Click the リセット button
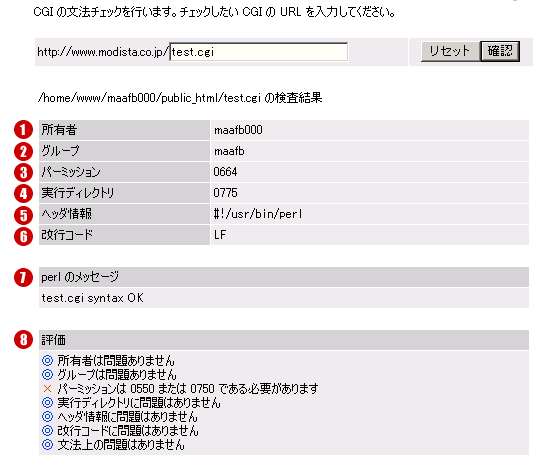 450,51
